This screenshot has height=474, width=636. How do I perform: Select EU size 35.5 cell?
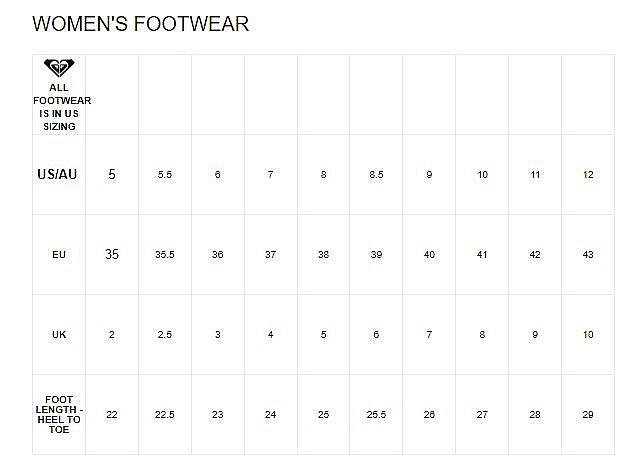point(165,254)
